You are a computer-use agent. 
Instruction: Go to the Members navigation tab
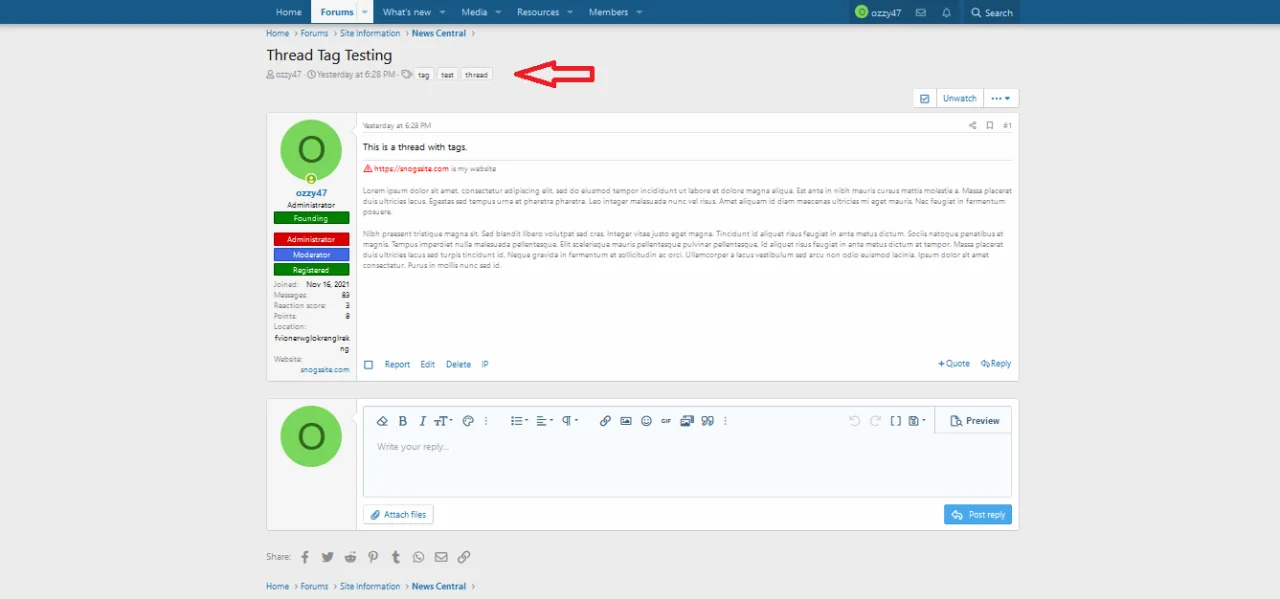click(x=608, y=12)
